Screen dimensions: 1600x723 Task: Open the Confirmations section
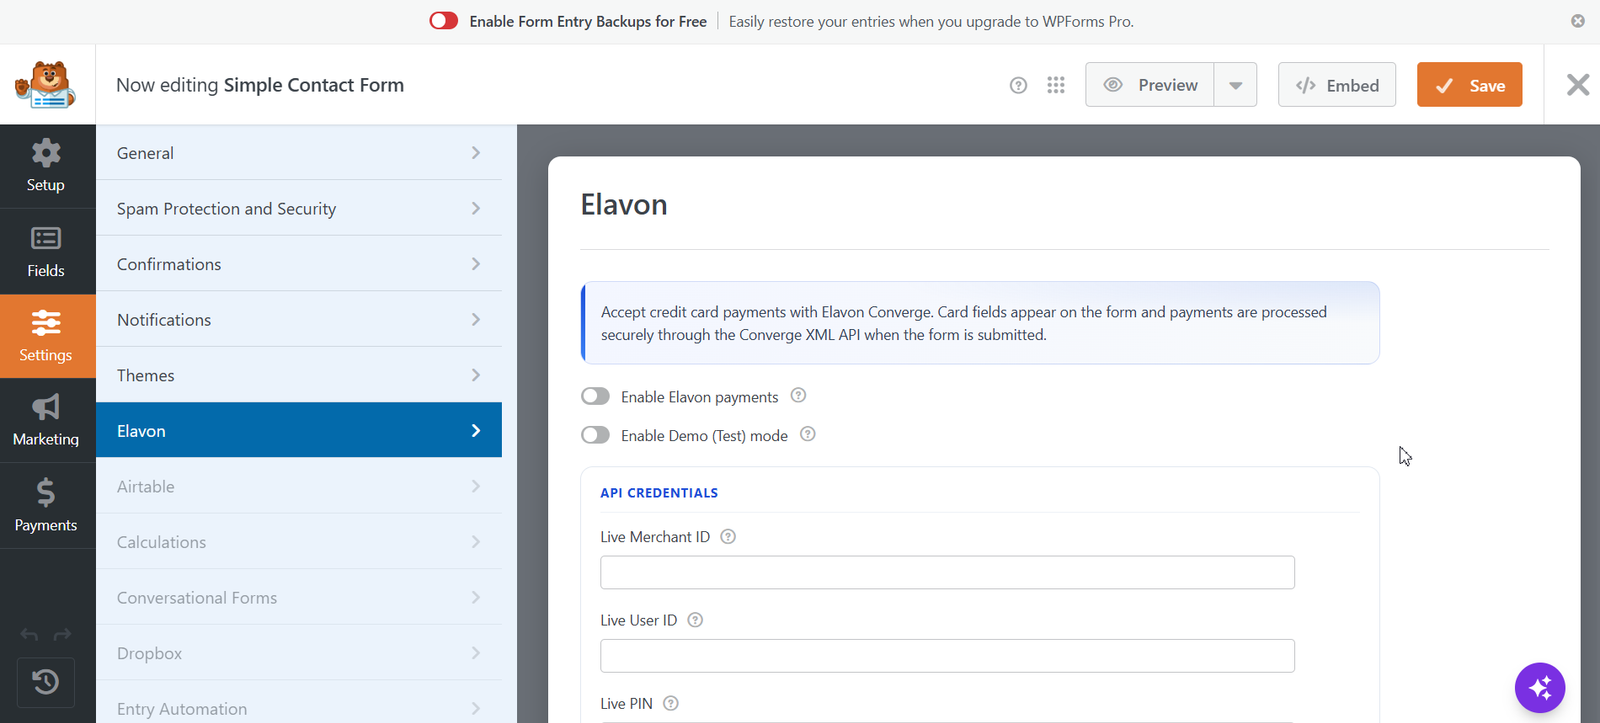[x=299, y=264]
